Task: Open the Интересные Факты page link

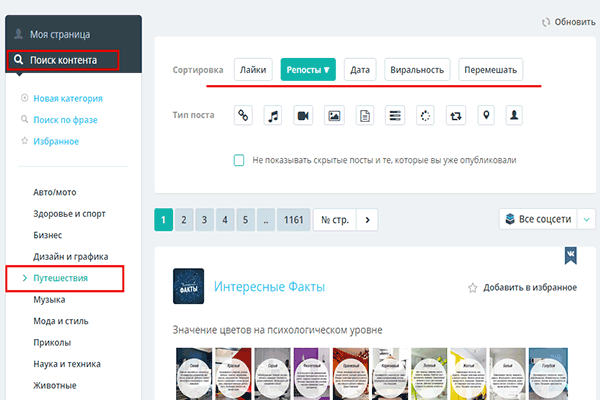Action: [x=270, y=287]
